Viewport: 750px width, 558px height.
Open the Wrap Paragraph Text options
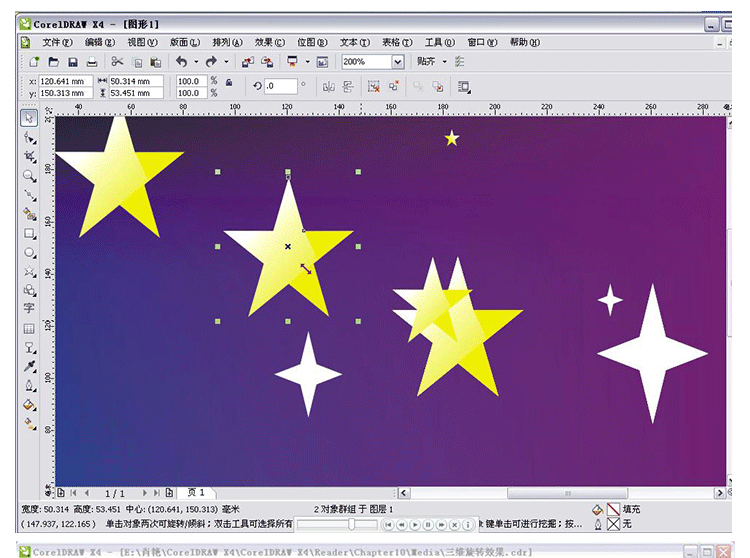coord(464,87)
